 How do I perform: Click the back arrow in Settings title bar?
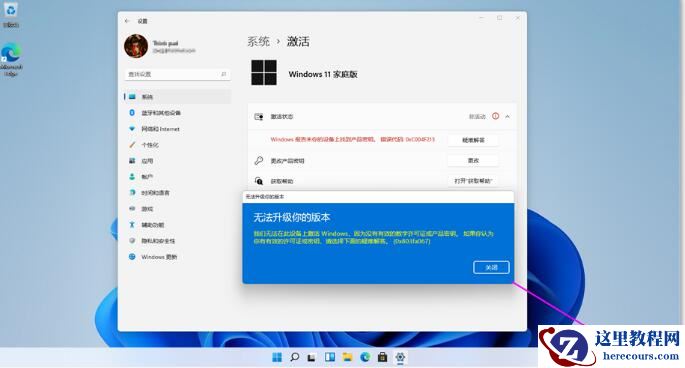click(127, 21)
